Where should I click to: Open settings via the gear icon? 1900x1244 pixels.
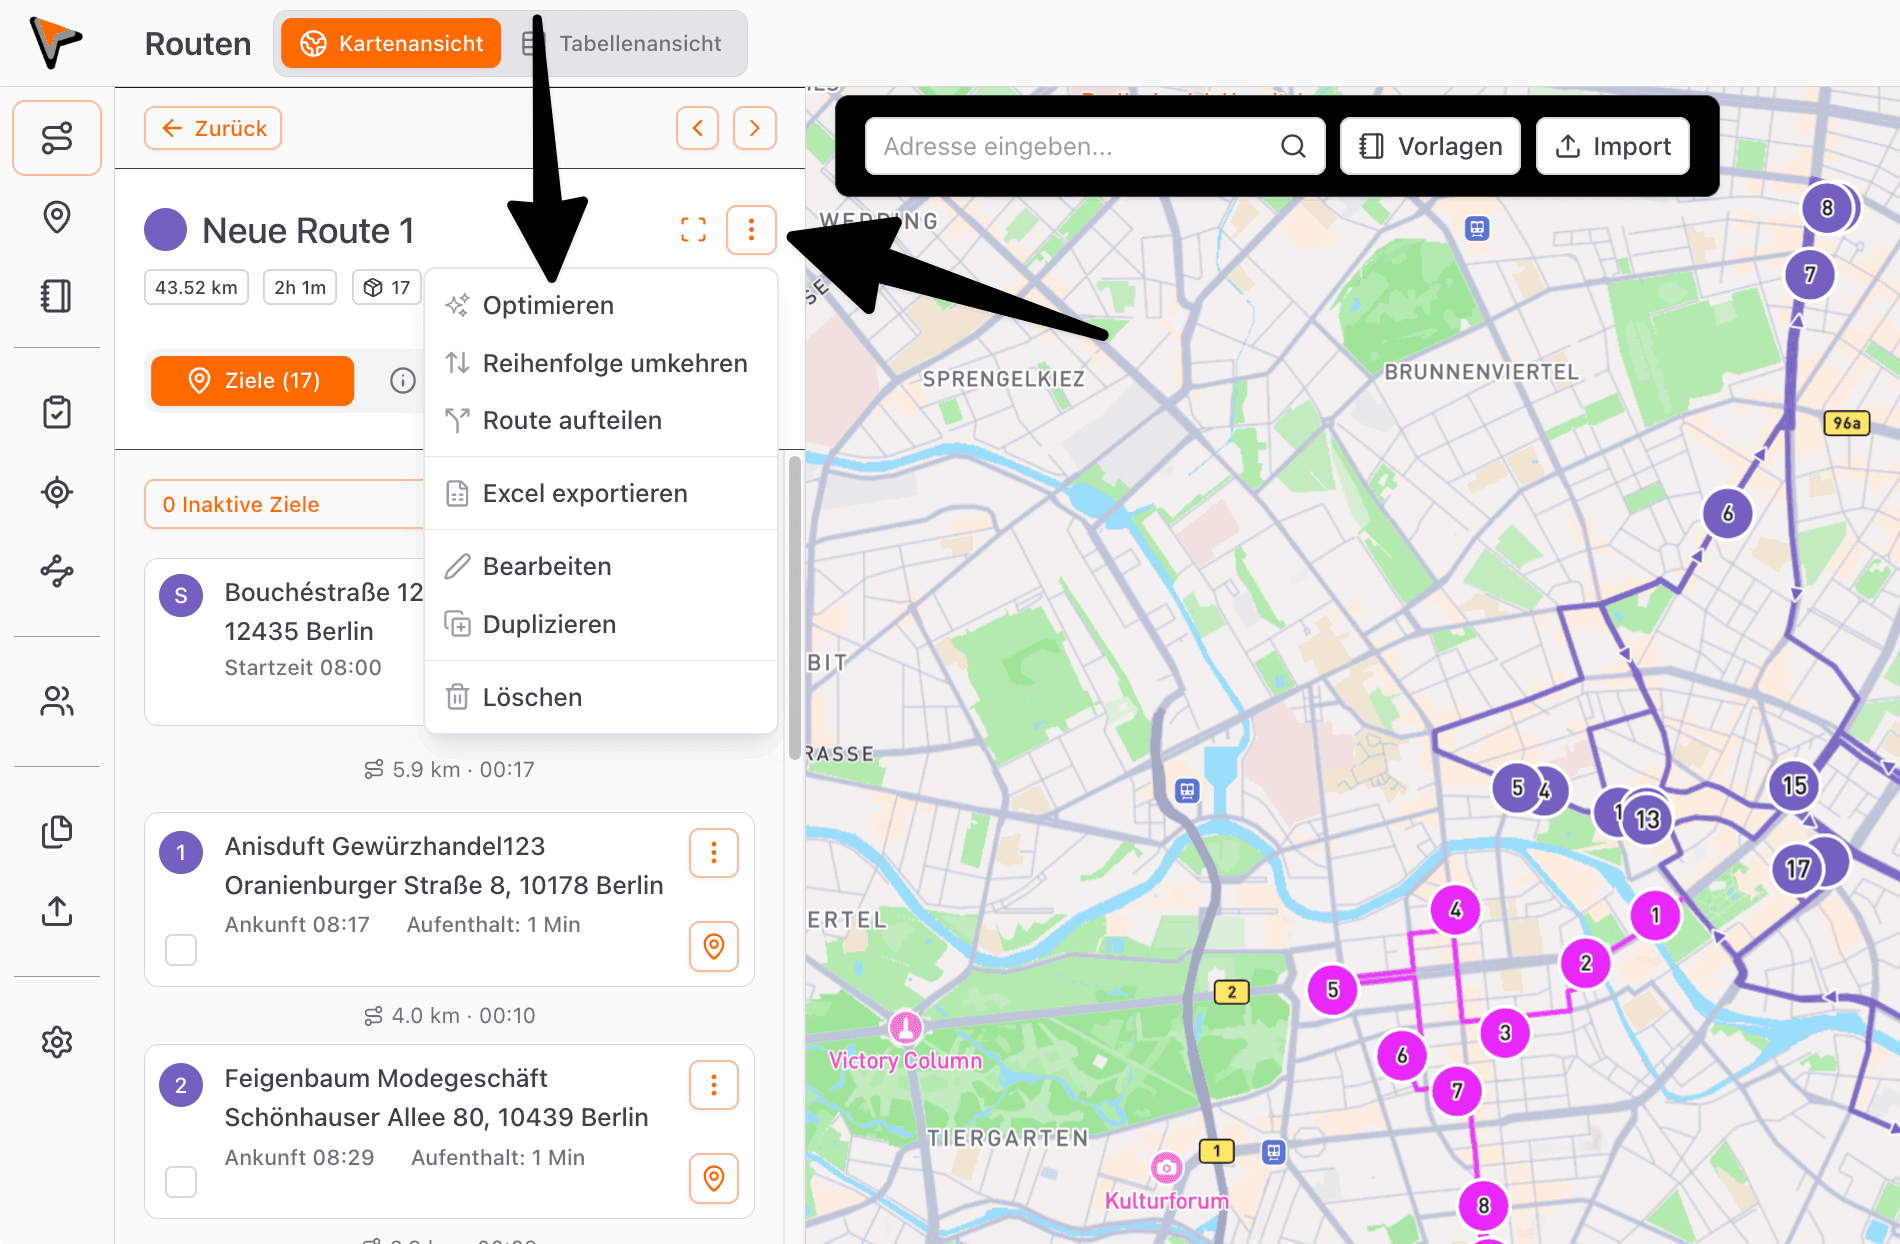click(57, 1041)
